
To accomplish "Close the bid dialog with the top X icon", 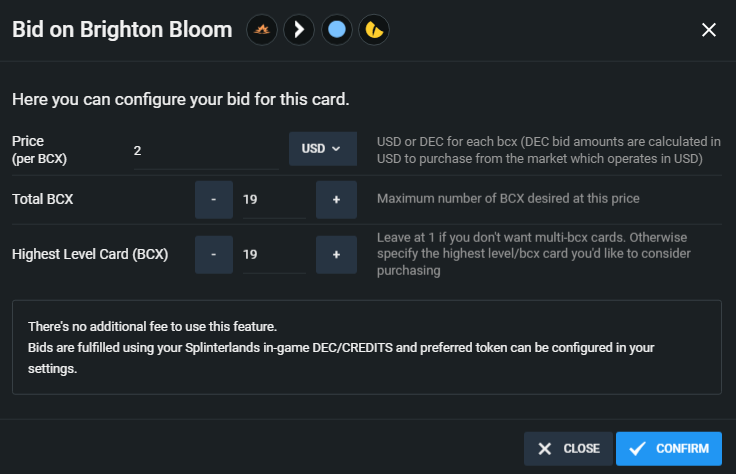I will (709, 30).
